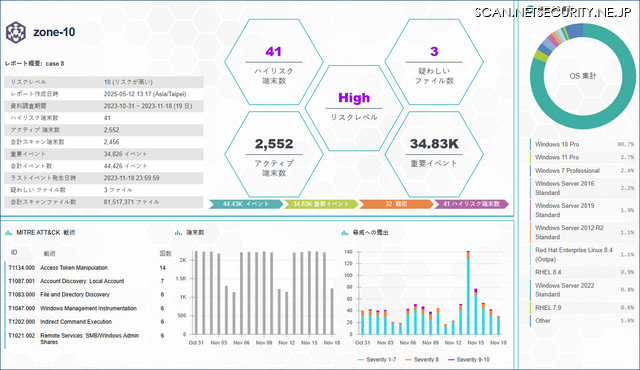Click the 41 ハイリスク端末数 hexagon
Screen dimensions: 640x370
pyautogui.click(x=274, y=62)
